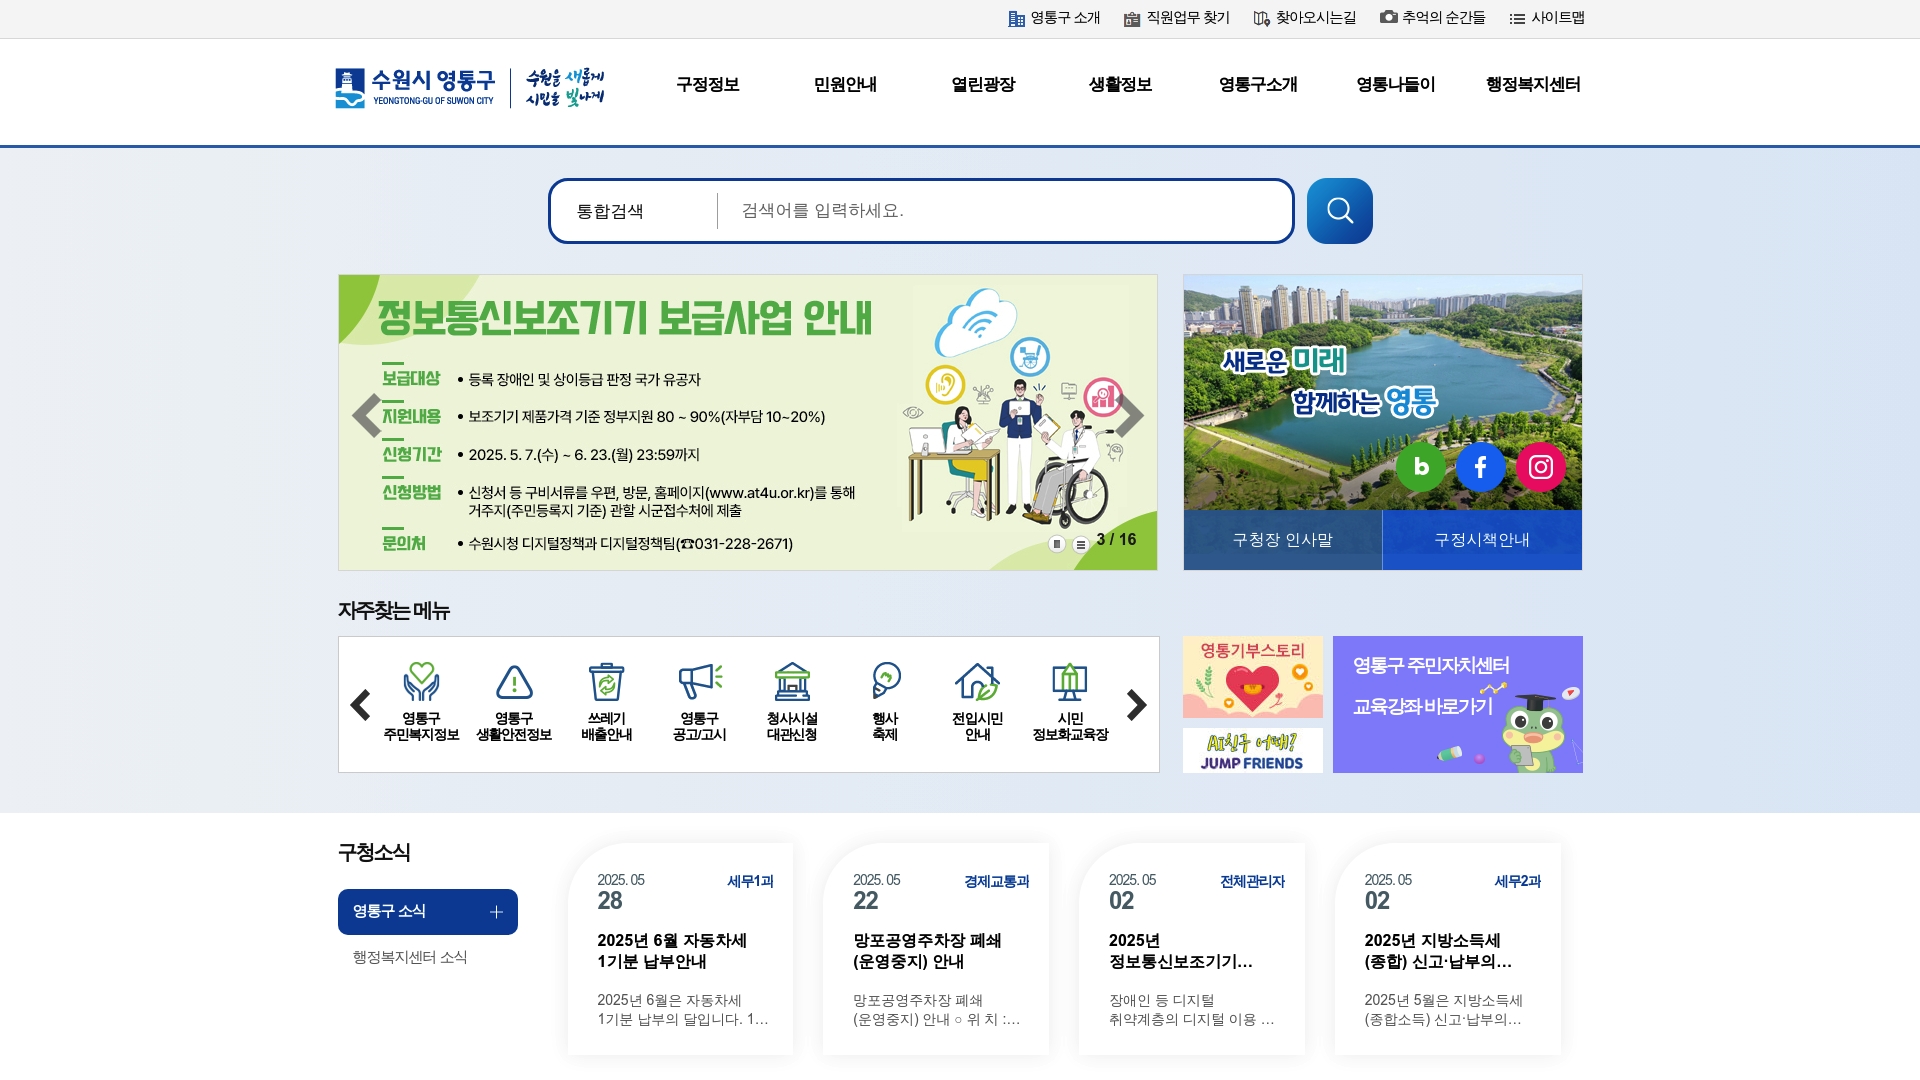1920x1080 pixels.
Task: Open 청사시설 대관신청 building icon
Action: (792, 702)
